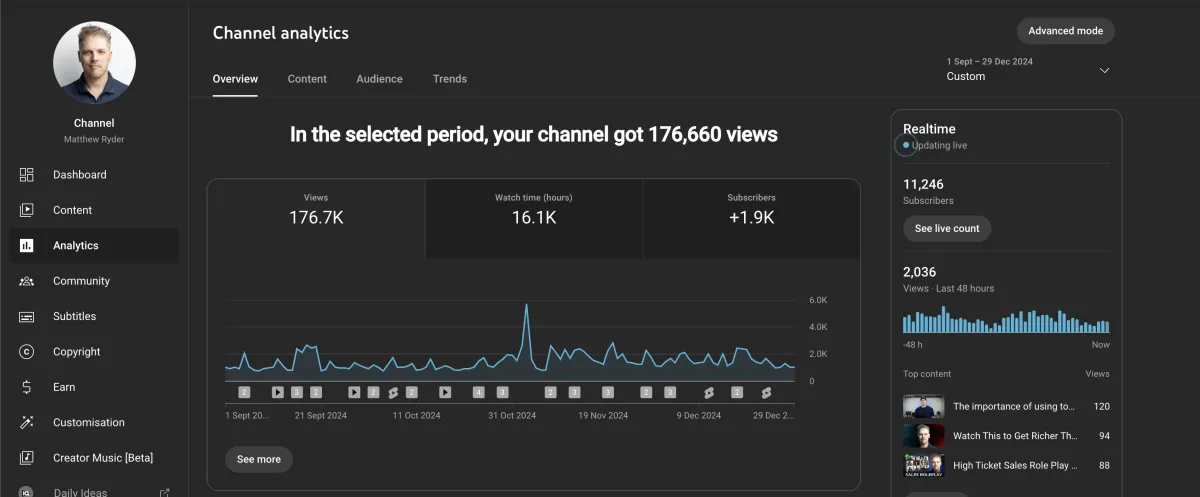Open Content via its sidebar play icon

point(27,210)
